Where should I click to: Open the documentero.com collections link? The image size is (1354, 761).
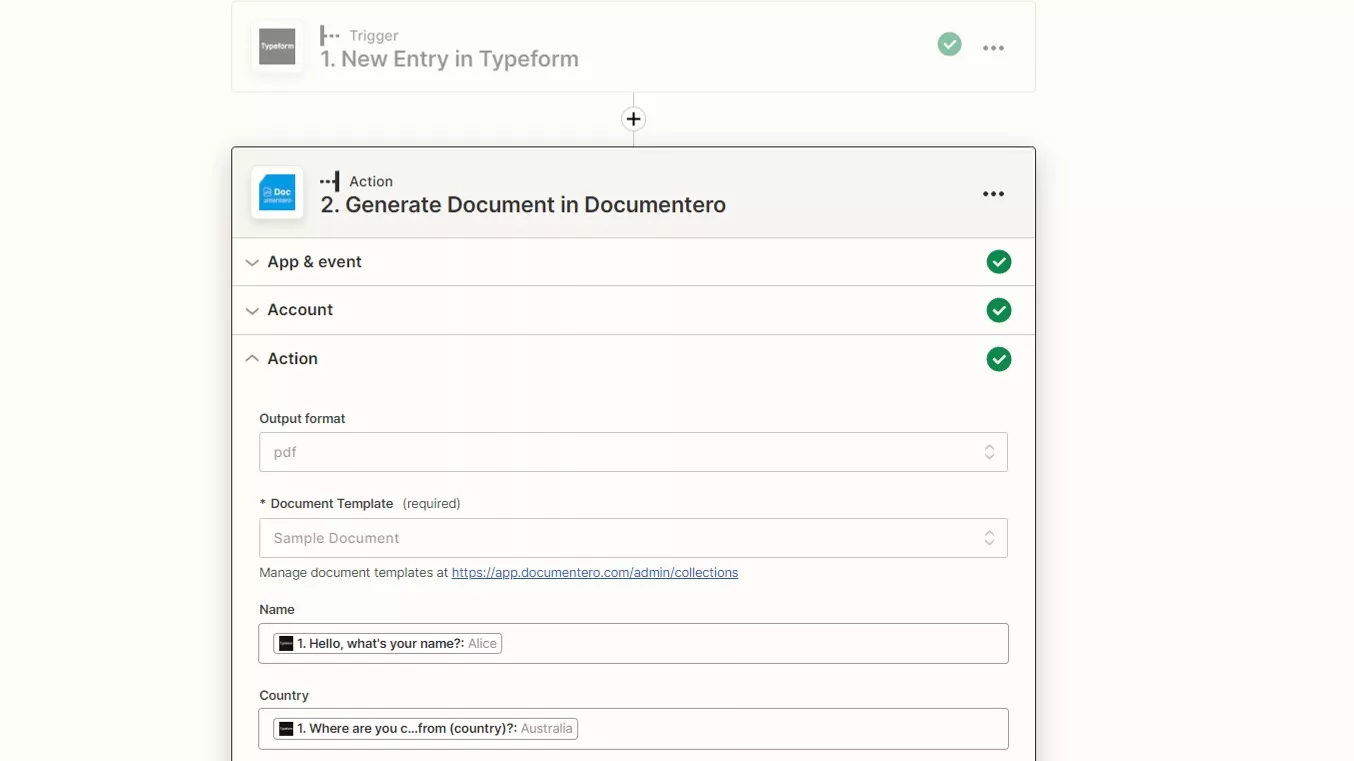(594, 573)
